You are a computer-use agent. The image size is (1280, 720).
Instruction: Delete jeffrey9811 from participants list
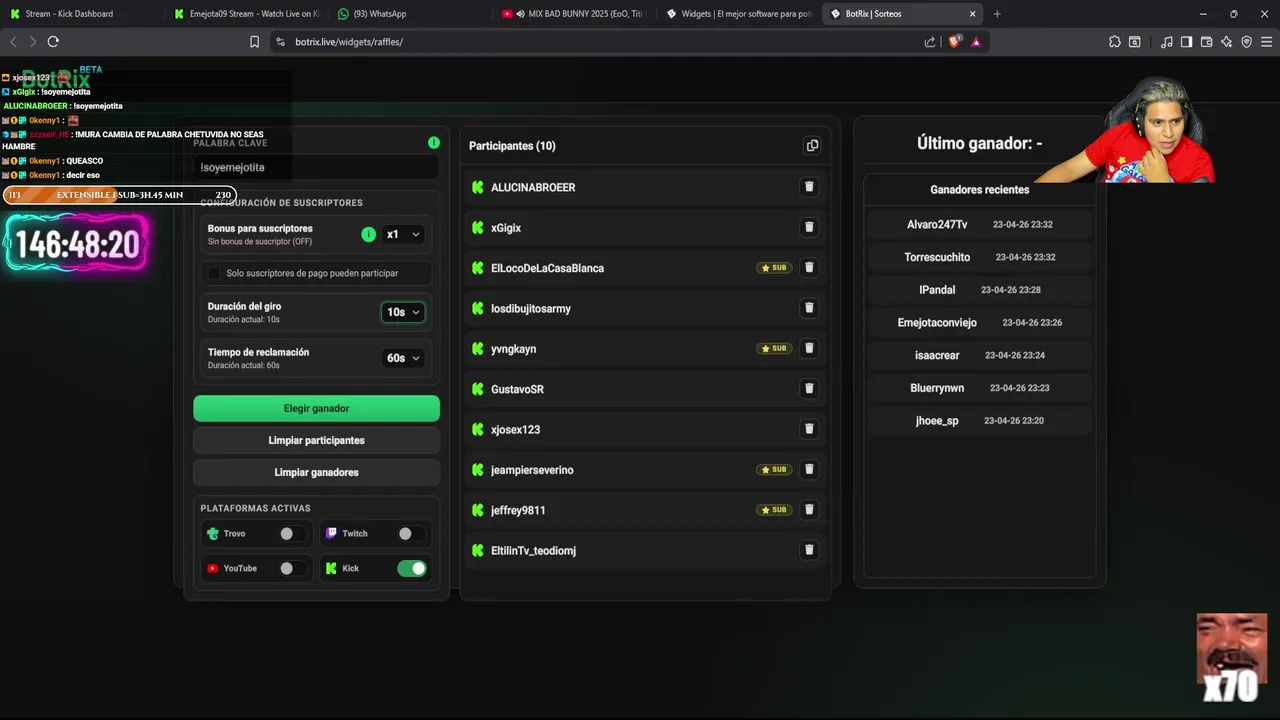pyautogui.click(x=809, y=510)
